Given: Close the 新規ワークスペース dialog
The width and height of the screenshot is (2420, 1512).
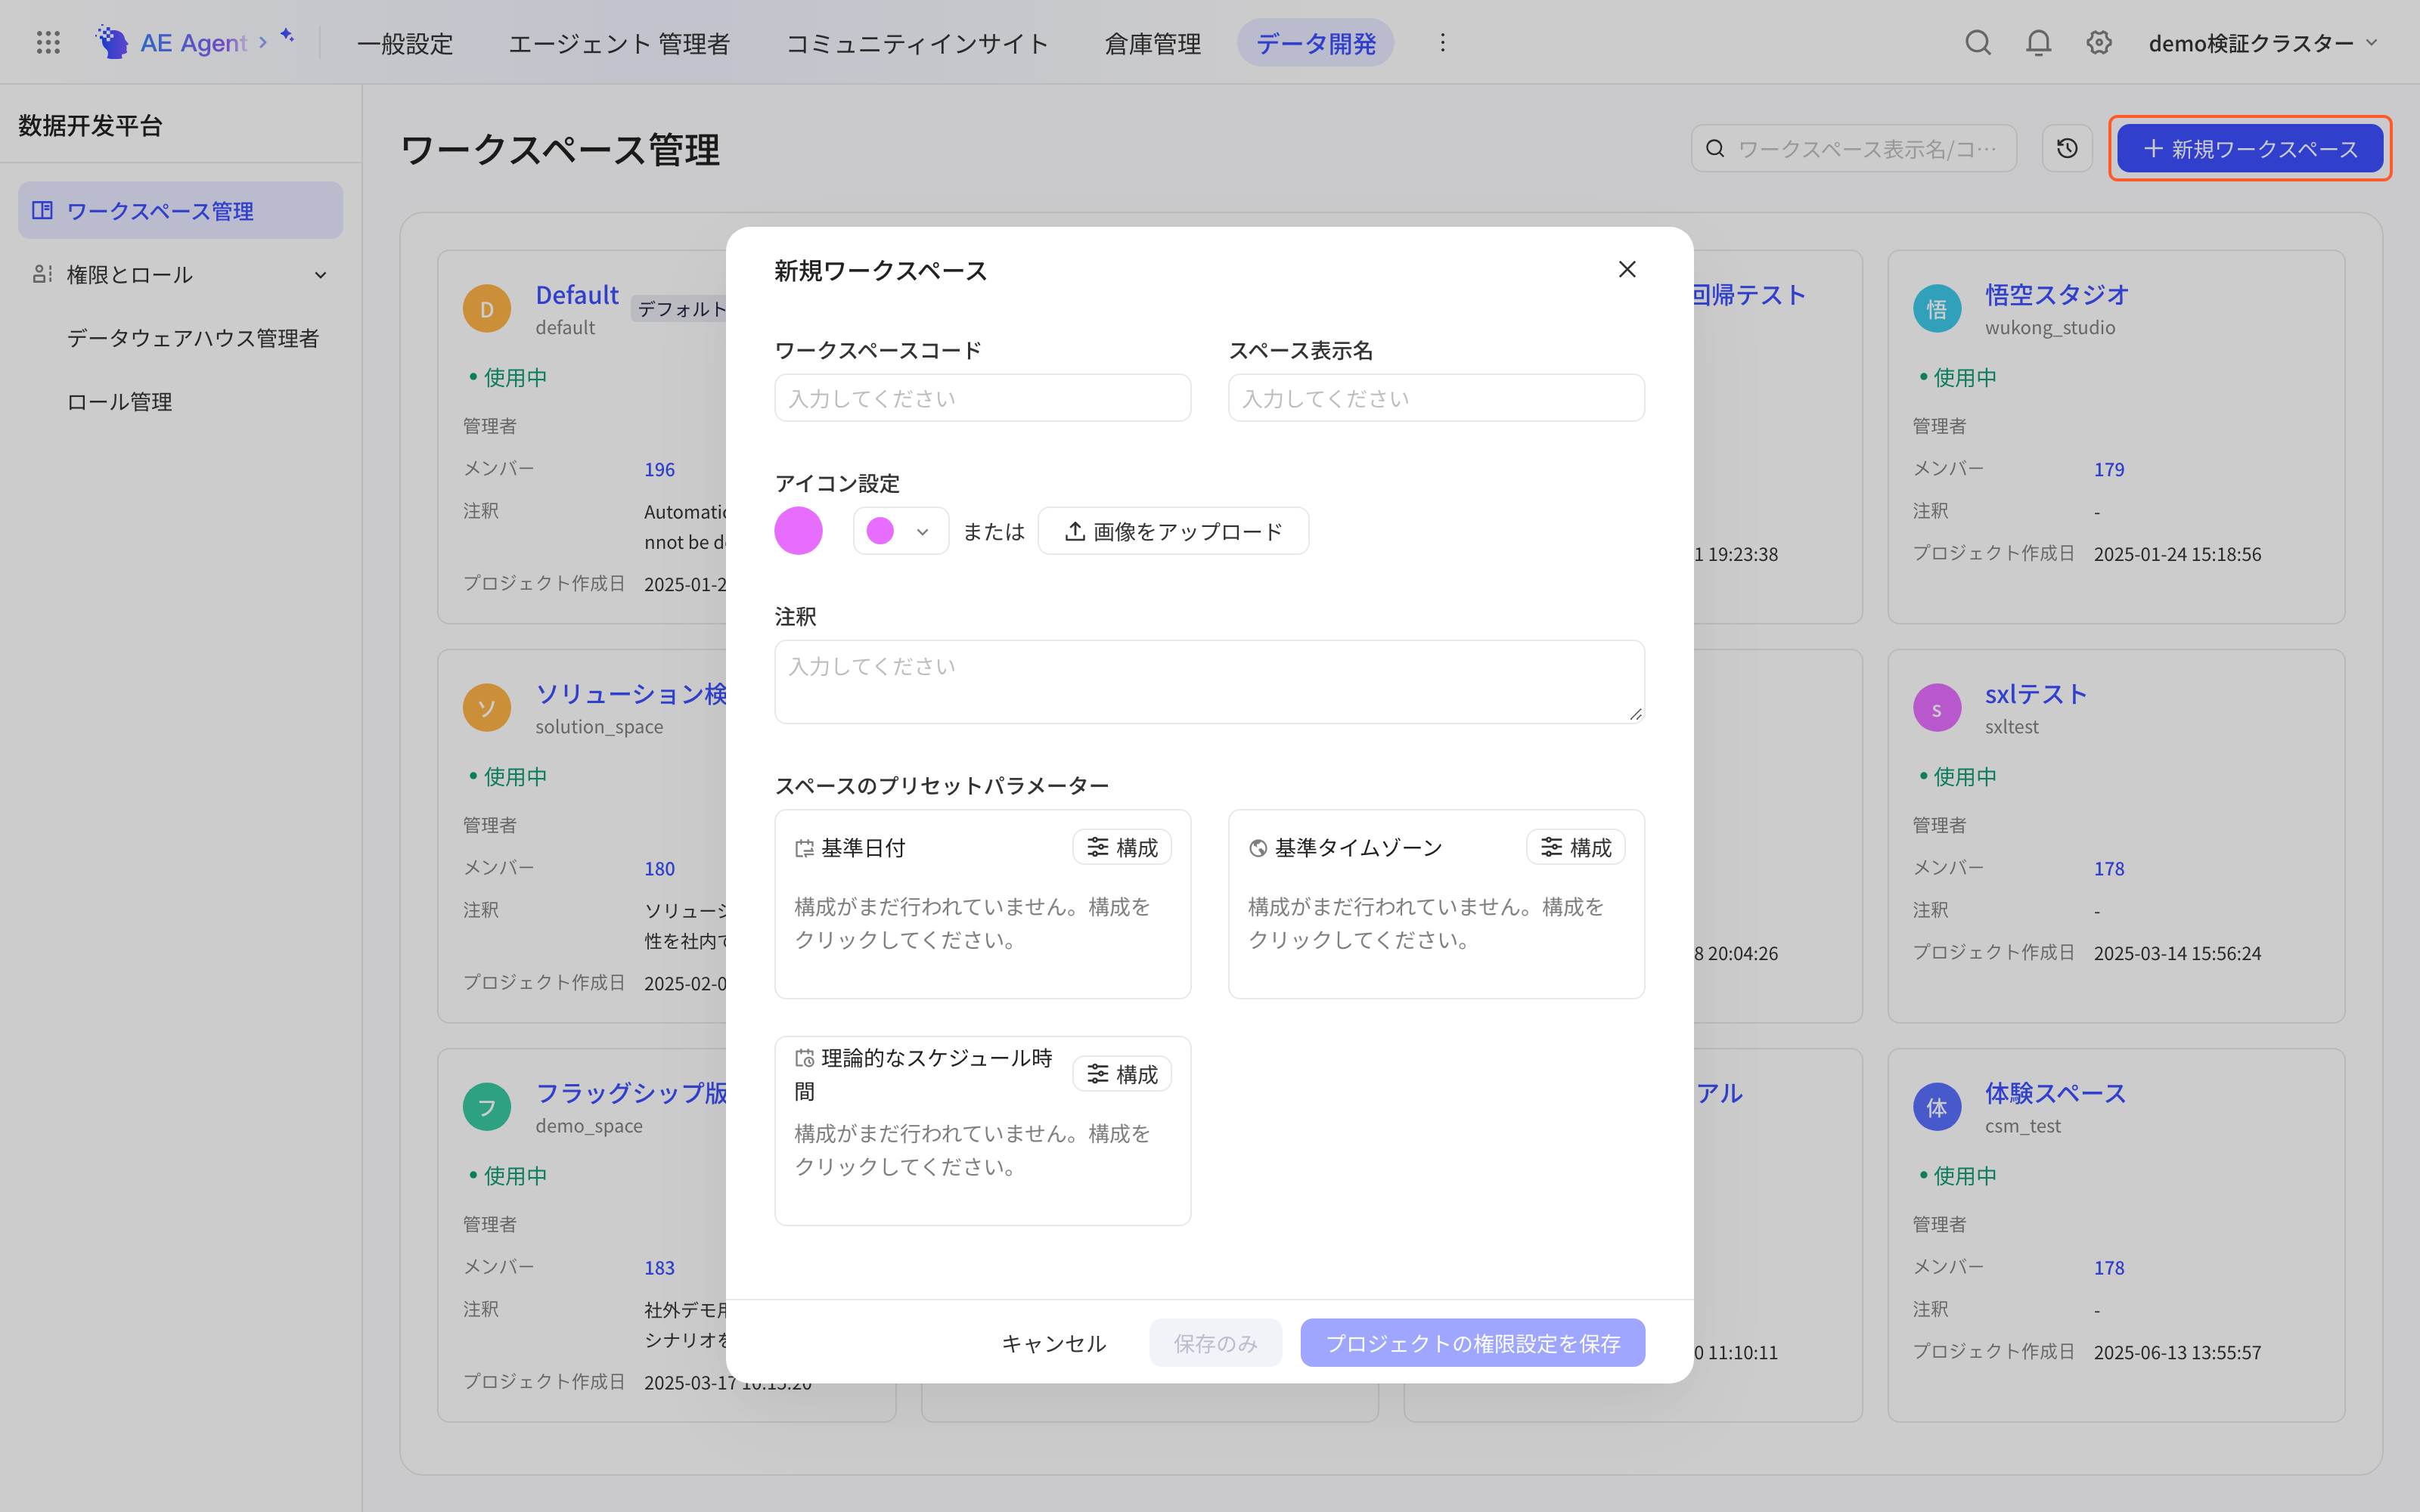Looking at the screenshot, I should click(1627, 269).
